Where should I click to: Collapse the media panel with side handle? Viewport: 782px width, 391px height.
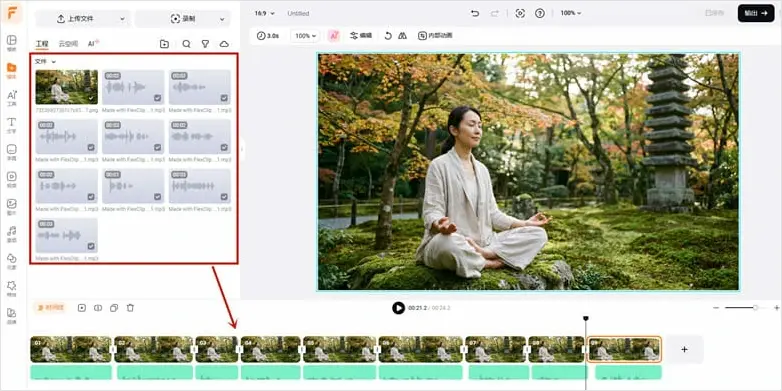pyautogui.click(x=242, y=149)
